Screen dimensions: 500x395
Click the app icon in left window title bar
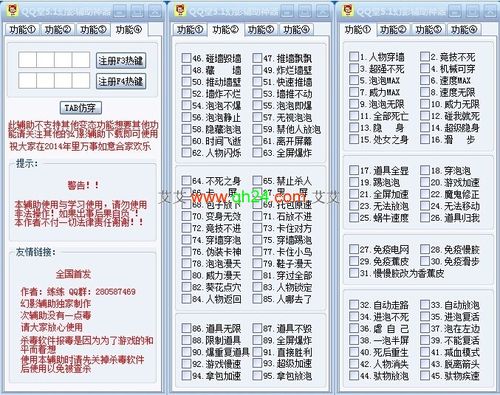[13, 10]
